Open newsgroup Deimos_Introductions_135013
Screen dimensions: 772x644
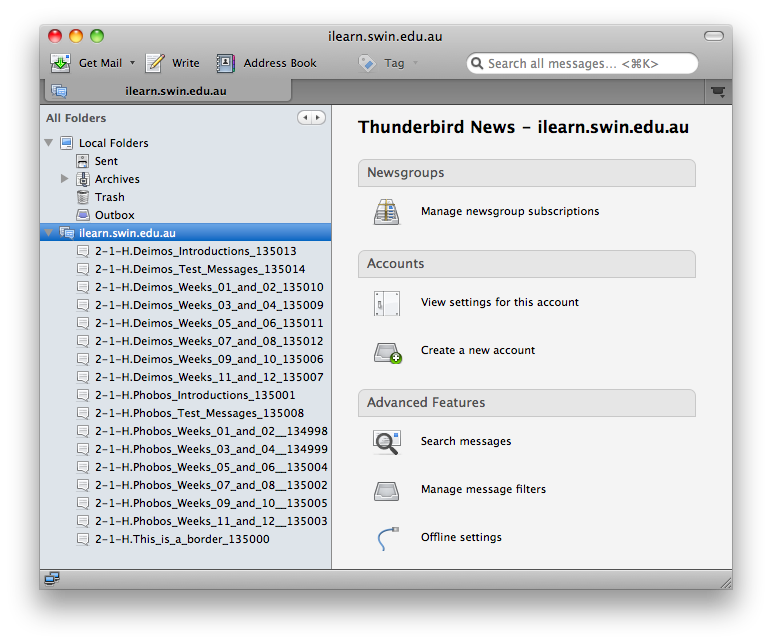196,251
